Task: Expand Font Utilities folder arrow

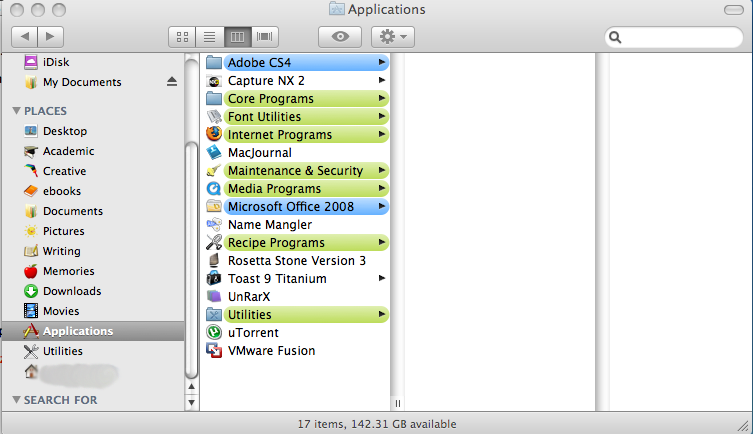Action: coord(382,116)
